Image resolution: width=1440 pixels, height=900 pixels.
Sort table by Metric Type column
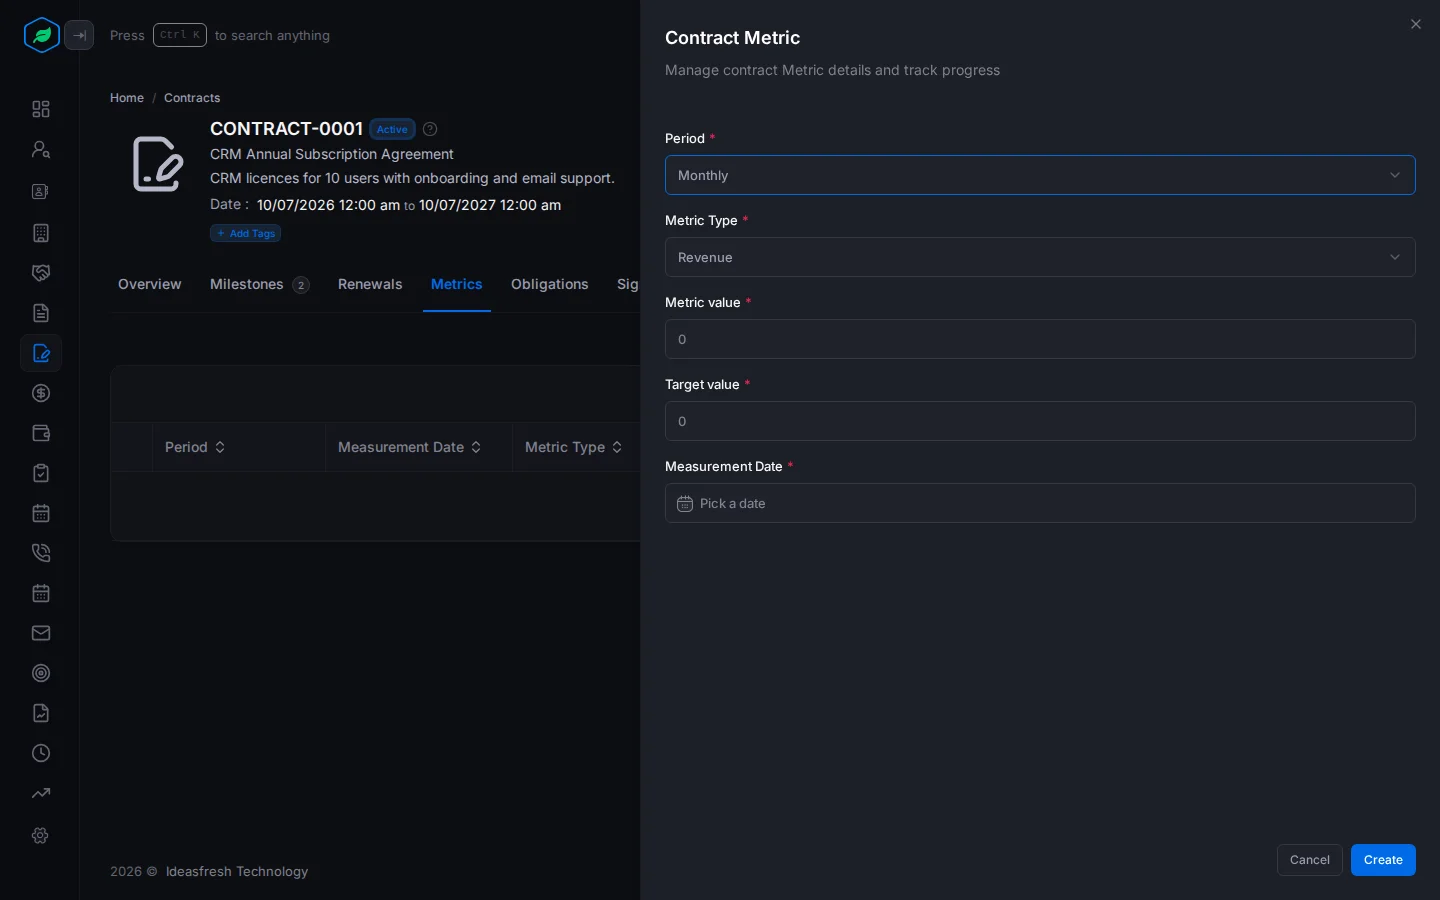(574, 447)
